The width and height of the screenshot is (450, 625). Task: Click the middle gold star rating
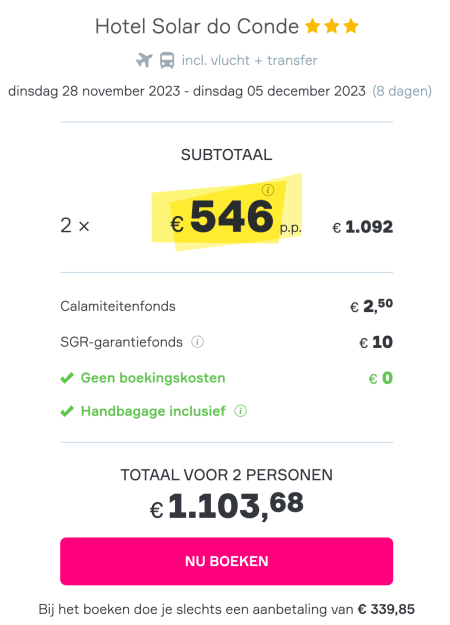(x=332, y=27)
